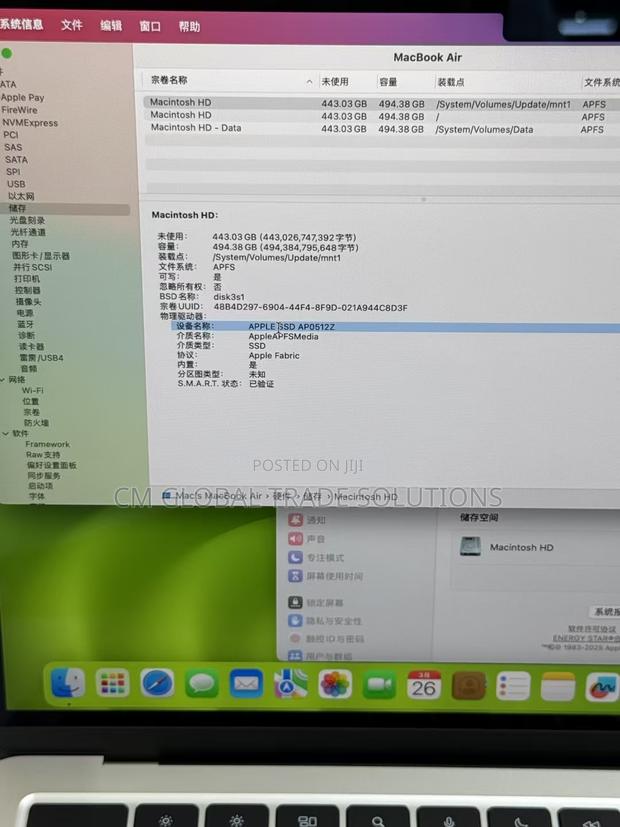Select 防火墙 under 网络
Image resolution: width=620 pixels, height=827 pixels.
pos(36,422)
